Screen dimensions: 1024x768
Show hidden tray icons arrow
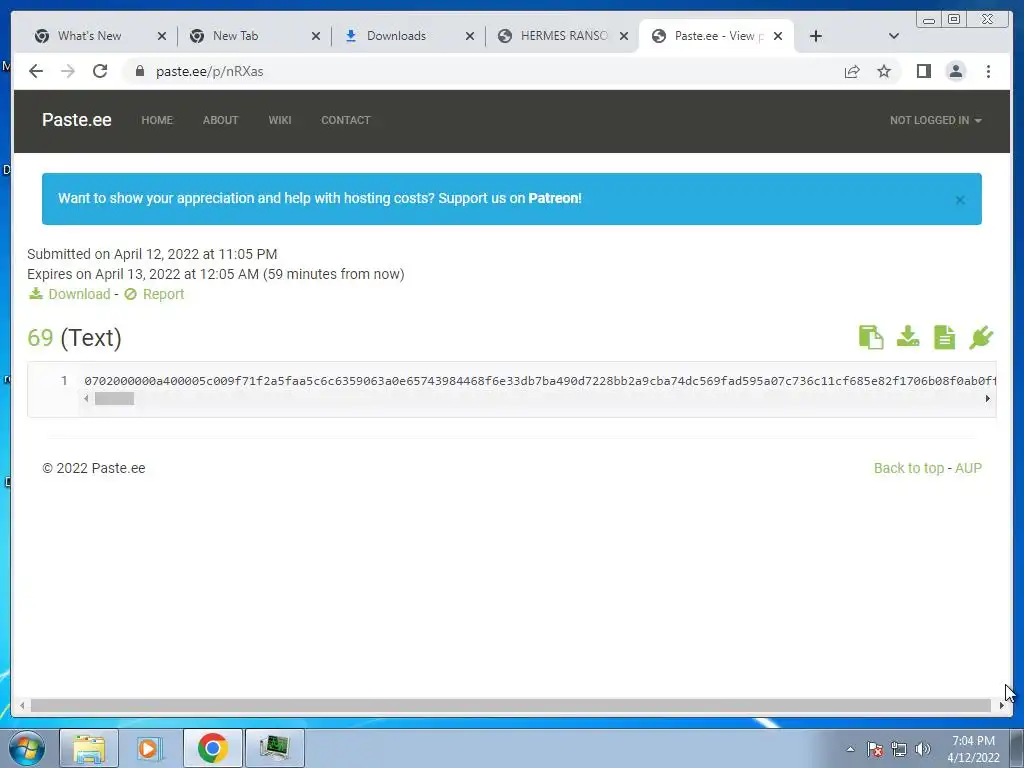click(x=850, y=749)
